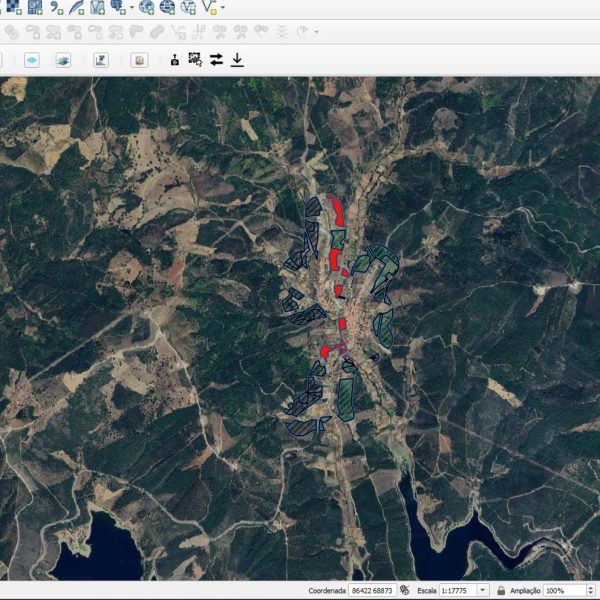
Task: Click the New Shapefile Layer icon
Action: pos(210,7)
